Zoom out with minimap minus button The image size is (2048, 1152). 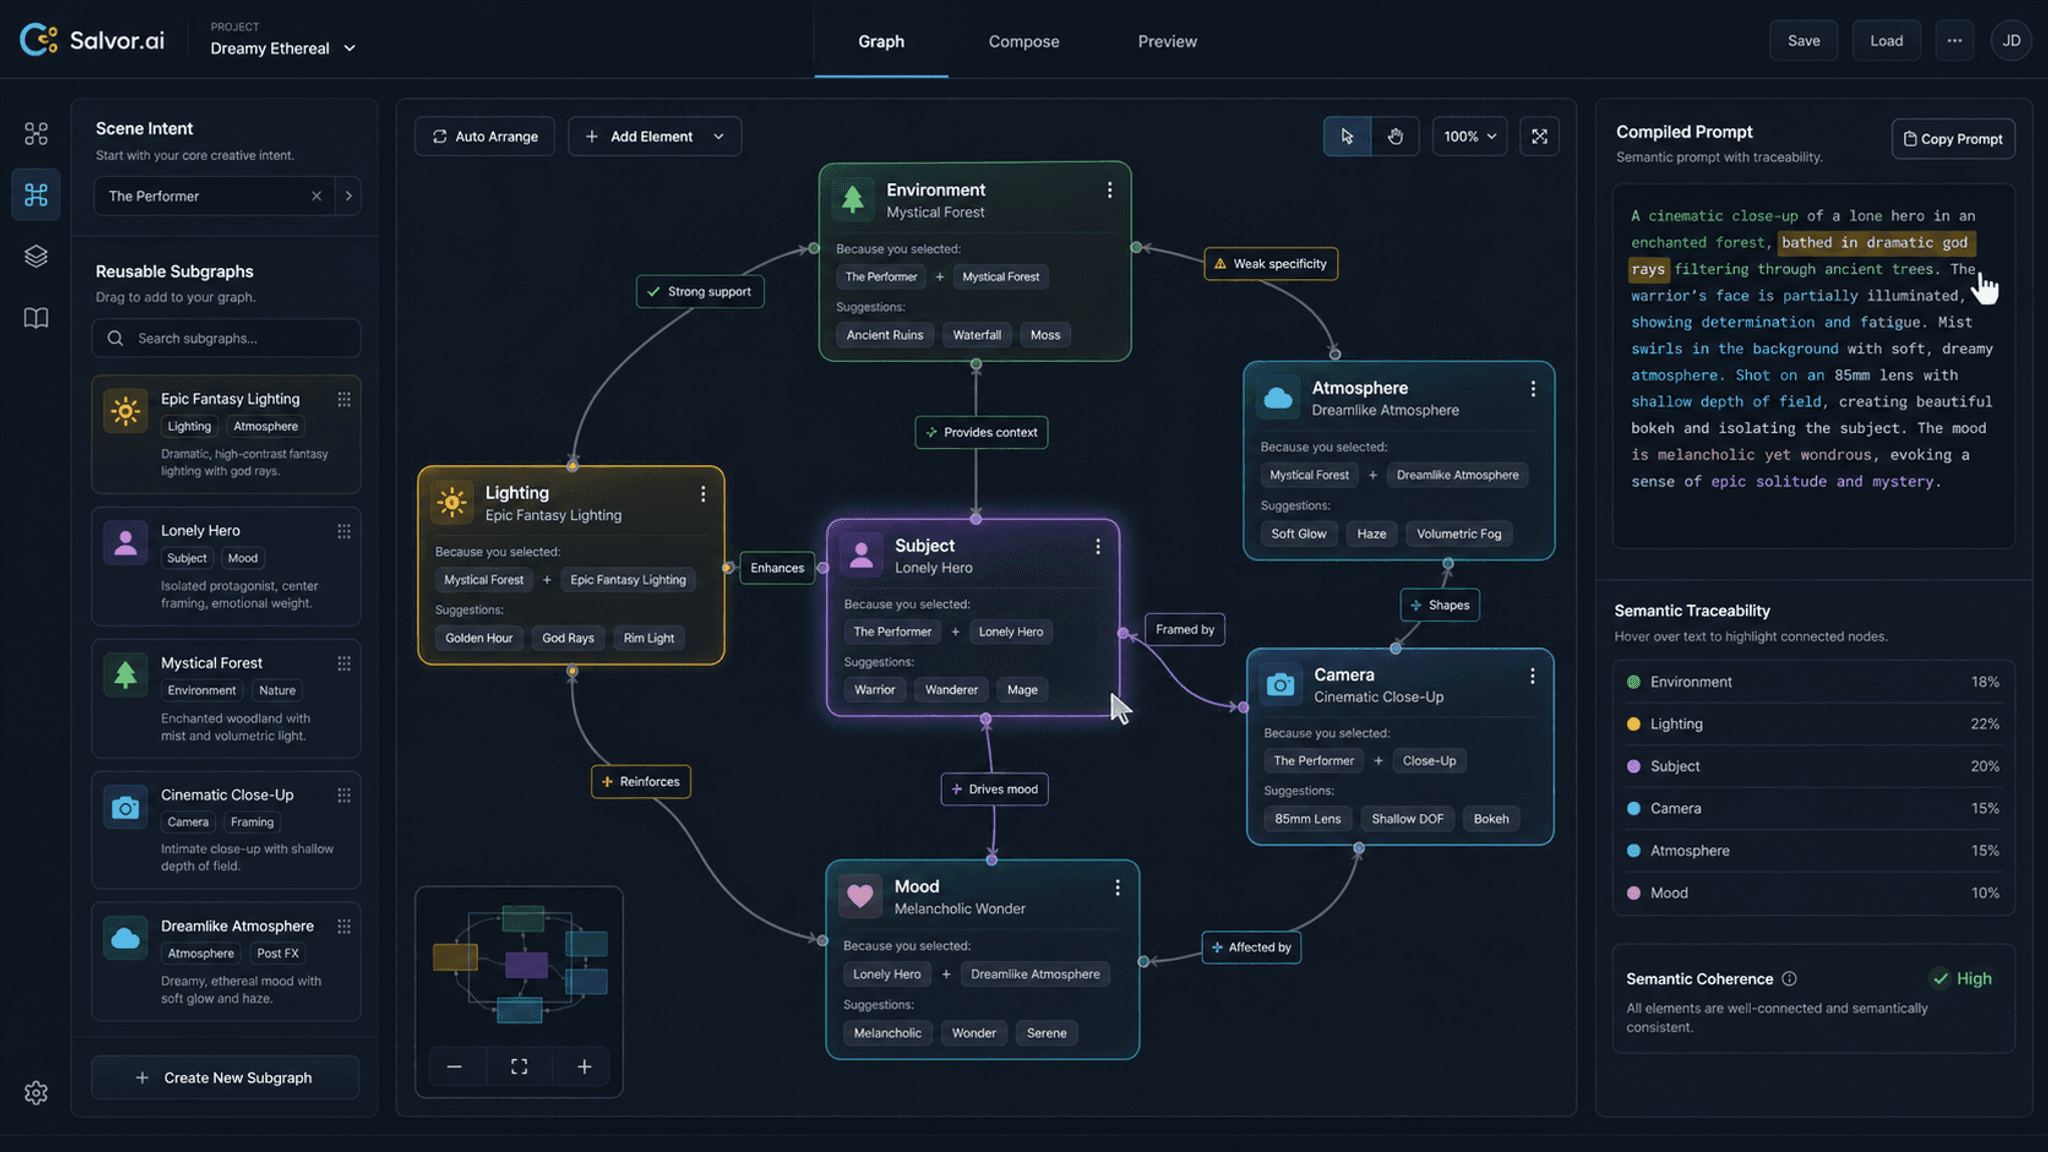tap(454, 1067)
